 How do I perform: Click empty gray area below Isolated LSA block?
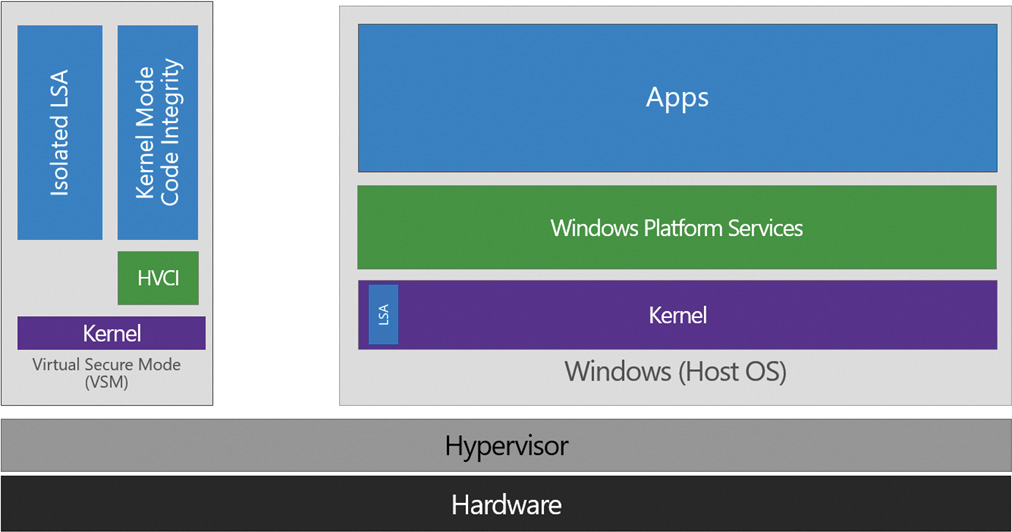point(60,278)
